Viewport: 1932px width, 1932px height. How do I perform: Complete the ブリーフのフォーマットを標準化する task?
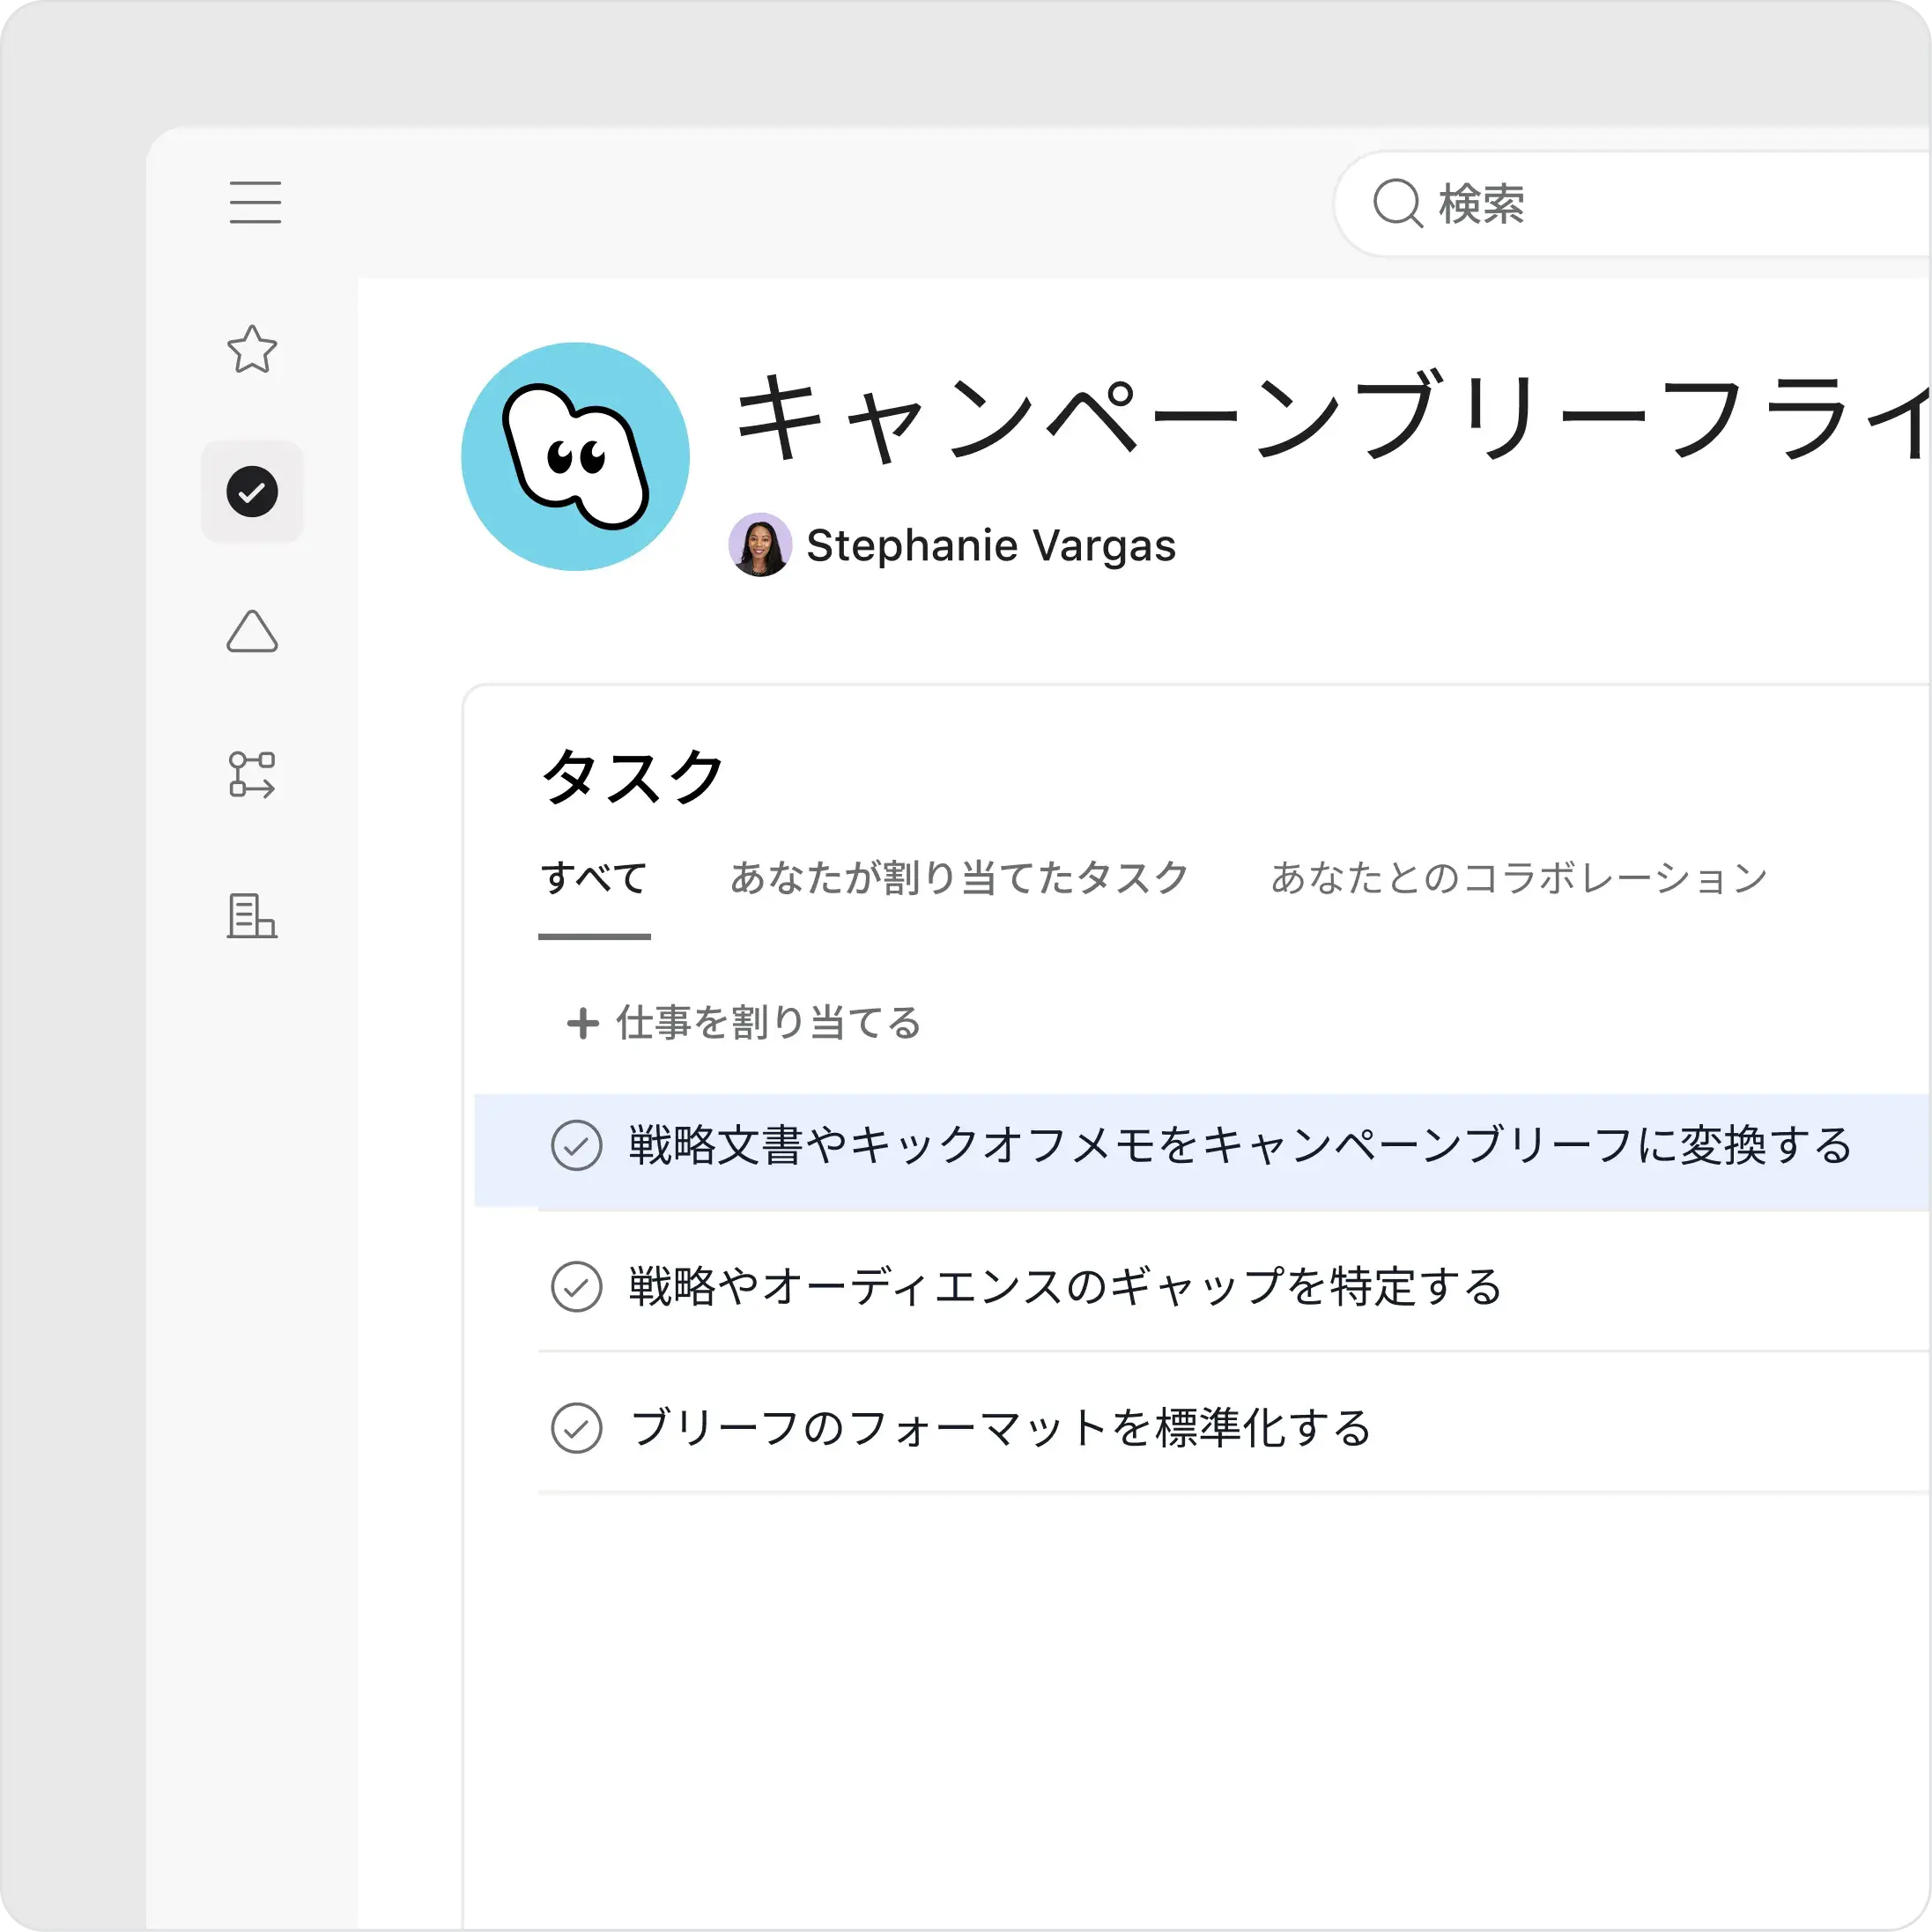pos(575,1430)
